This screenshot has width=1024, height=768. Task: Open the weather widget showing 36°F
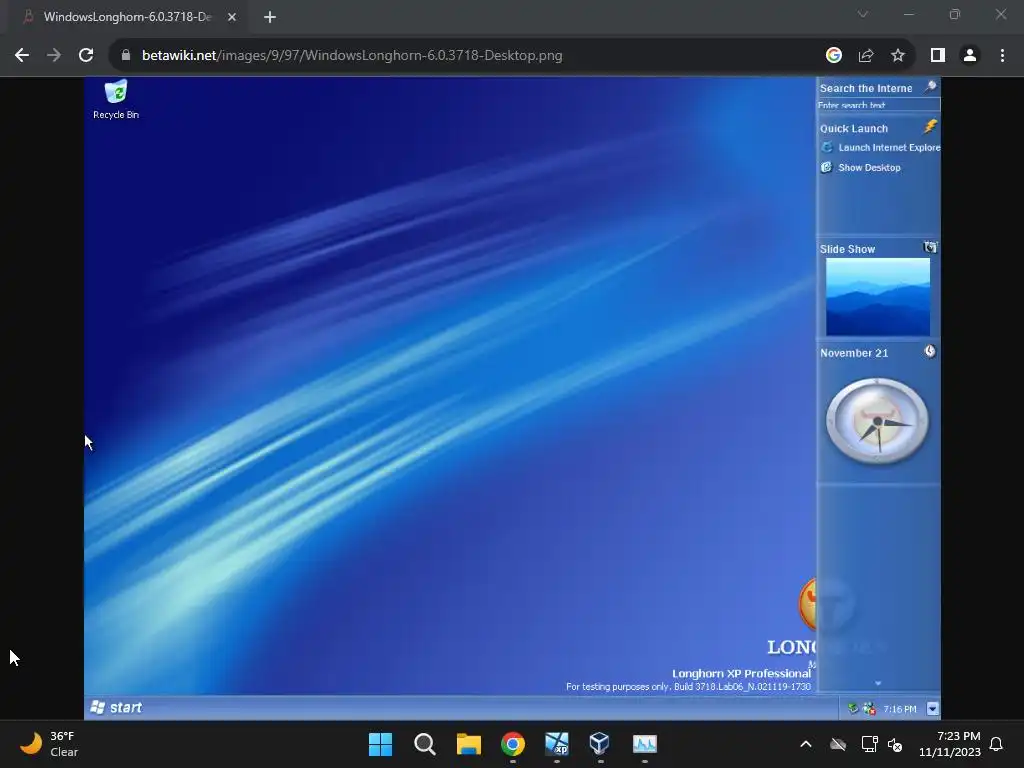49,744
